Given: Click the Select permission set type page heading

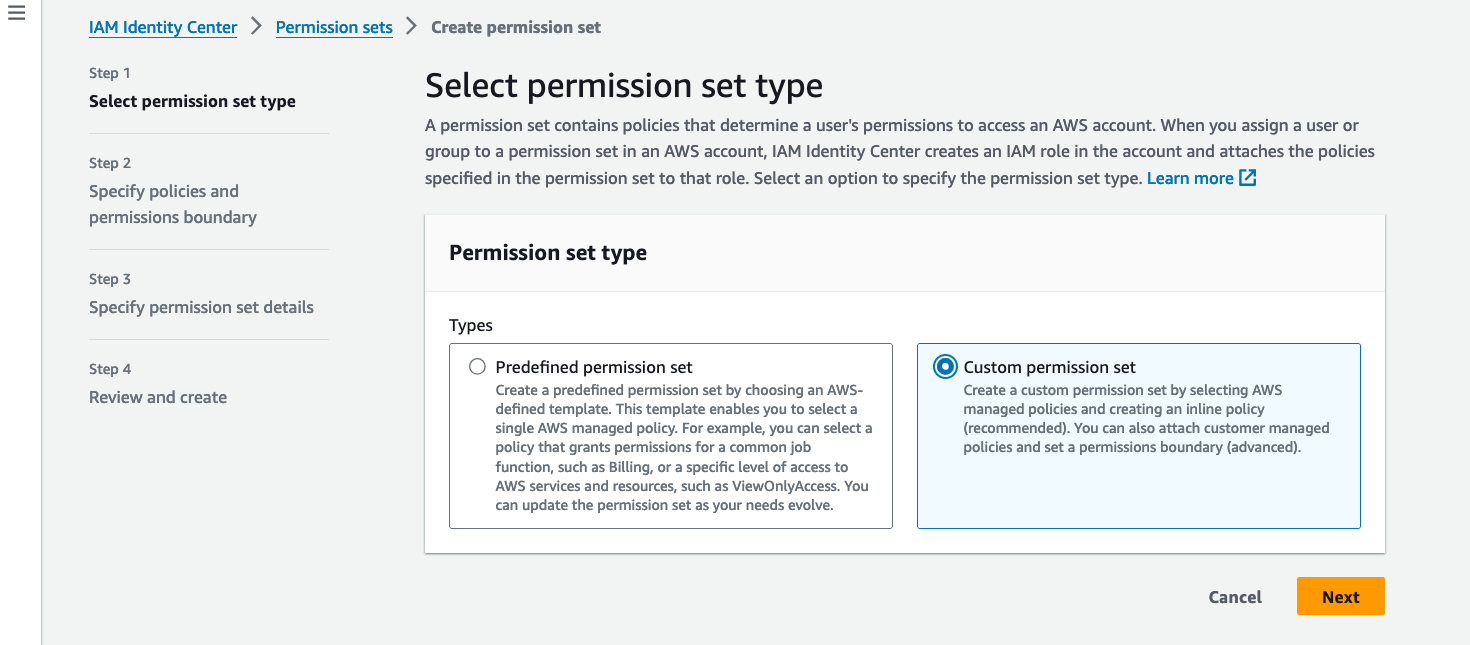Looking at the screenshot, I should coord(624,86).
